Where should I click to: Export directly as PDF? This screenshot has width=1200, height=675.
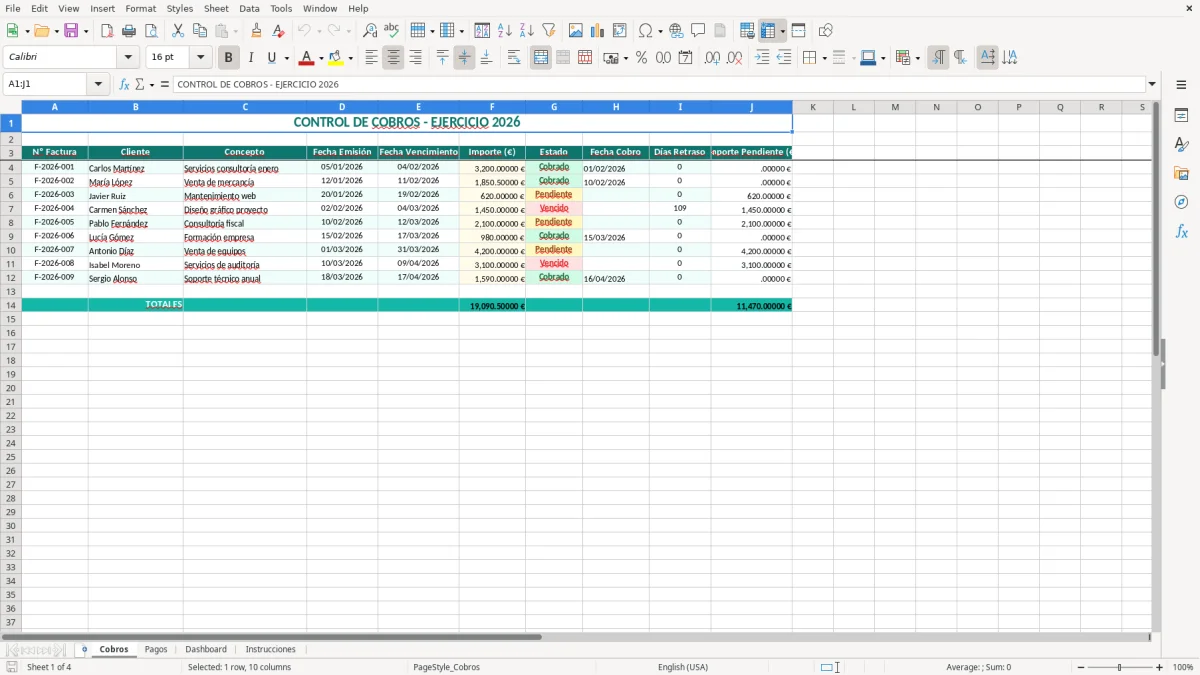click(107, 31)
